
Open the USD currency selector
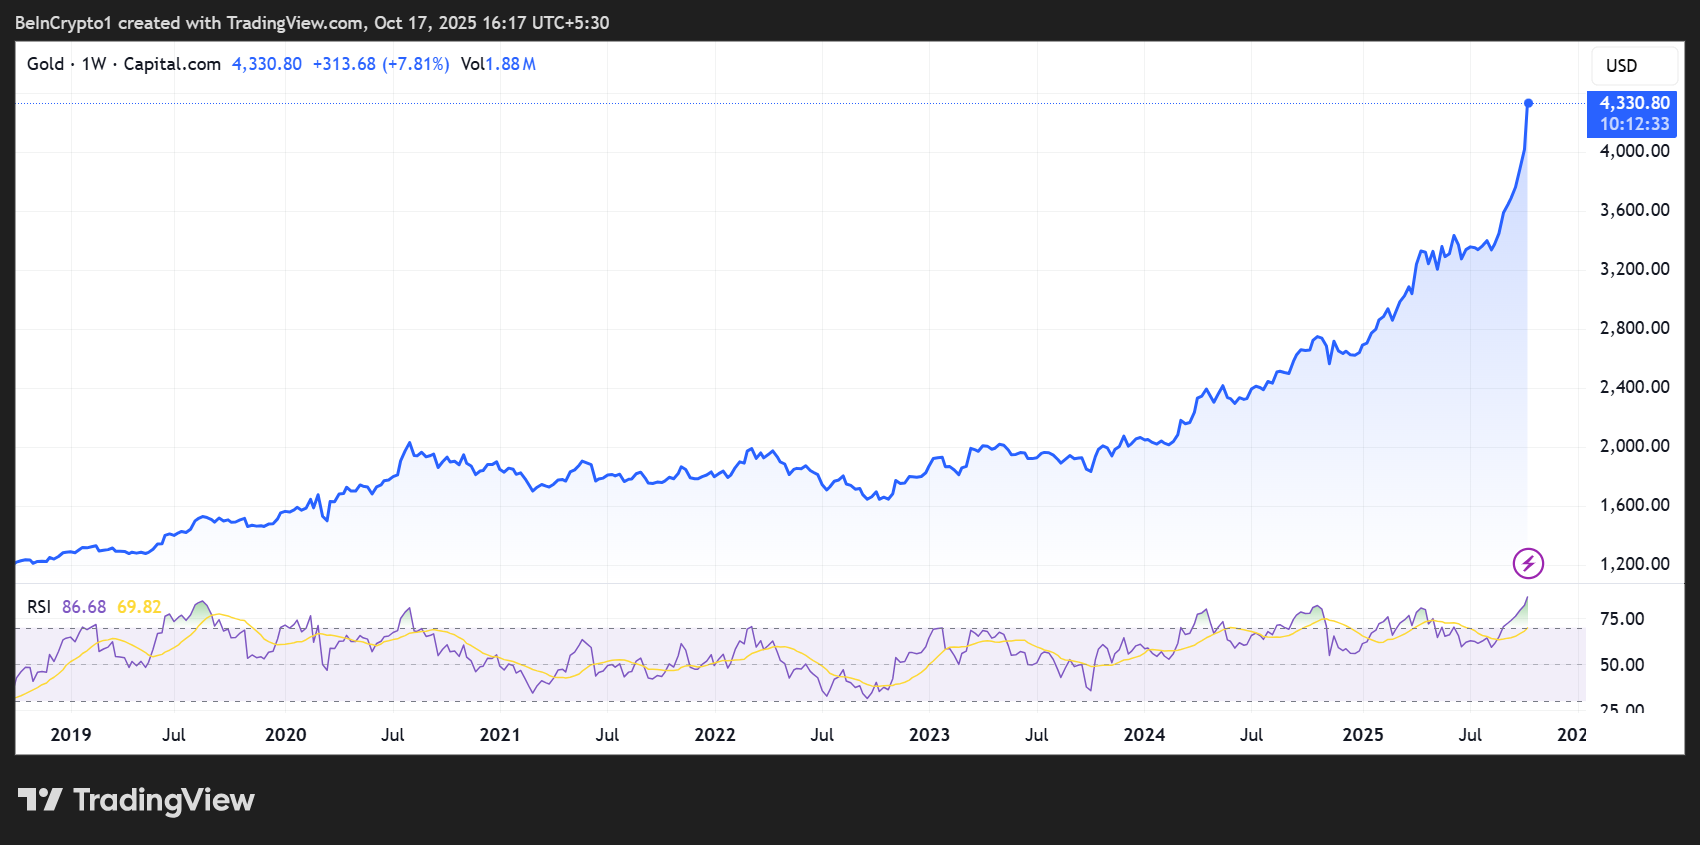1634,66
